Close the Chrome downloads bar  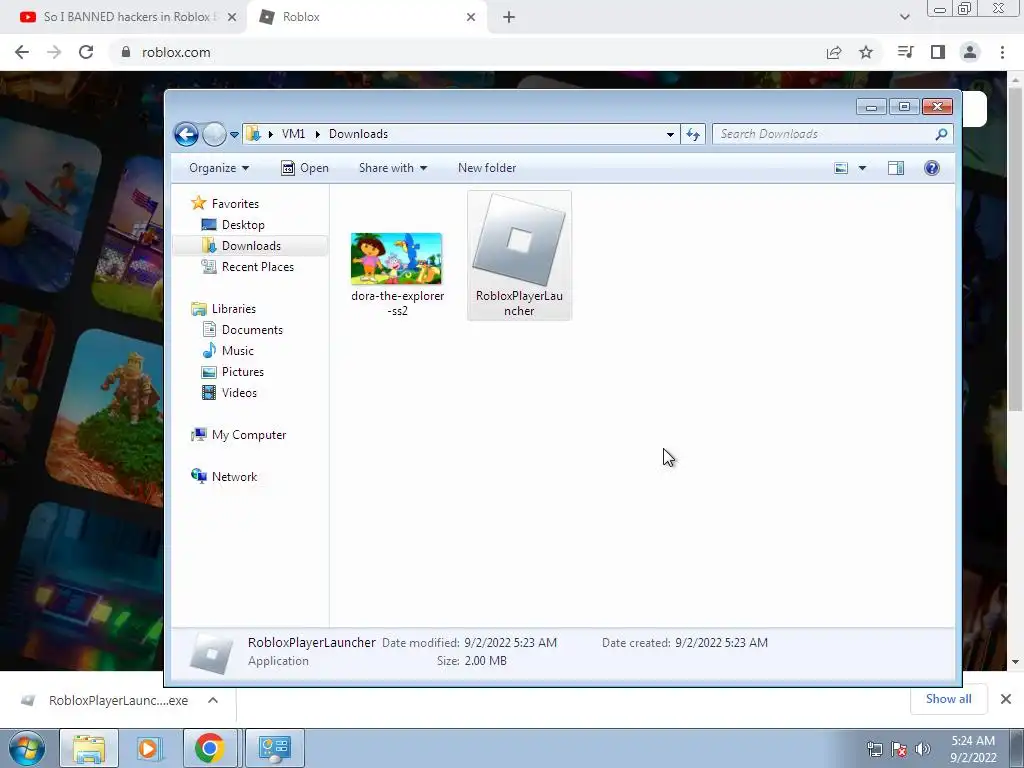[1006, 699]
